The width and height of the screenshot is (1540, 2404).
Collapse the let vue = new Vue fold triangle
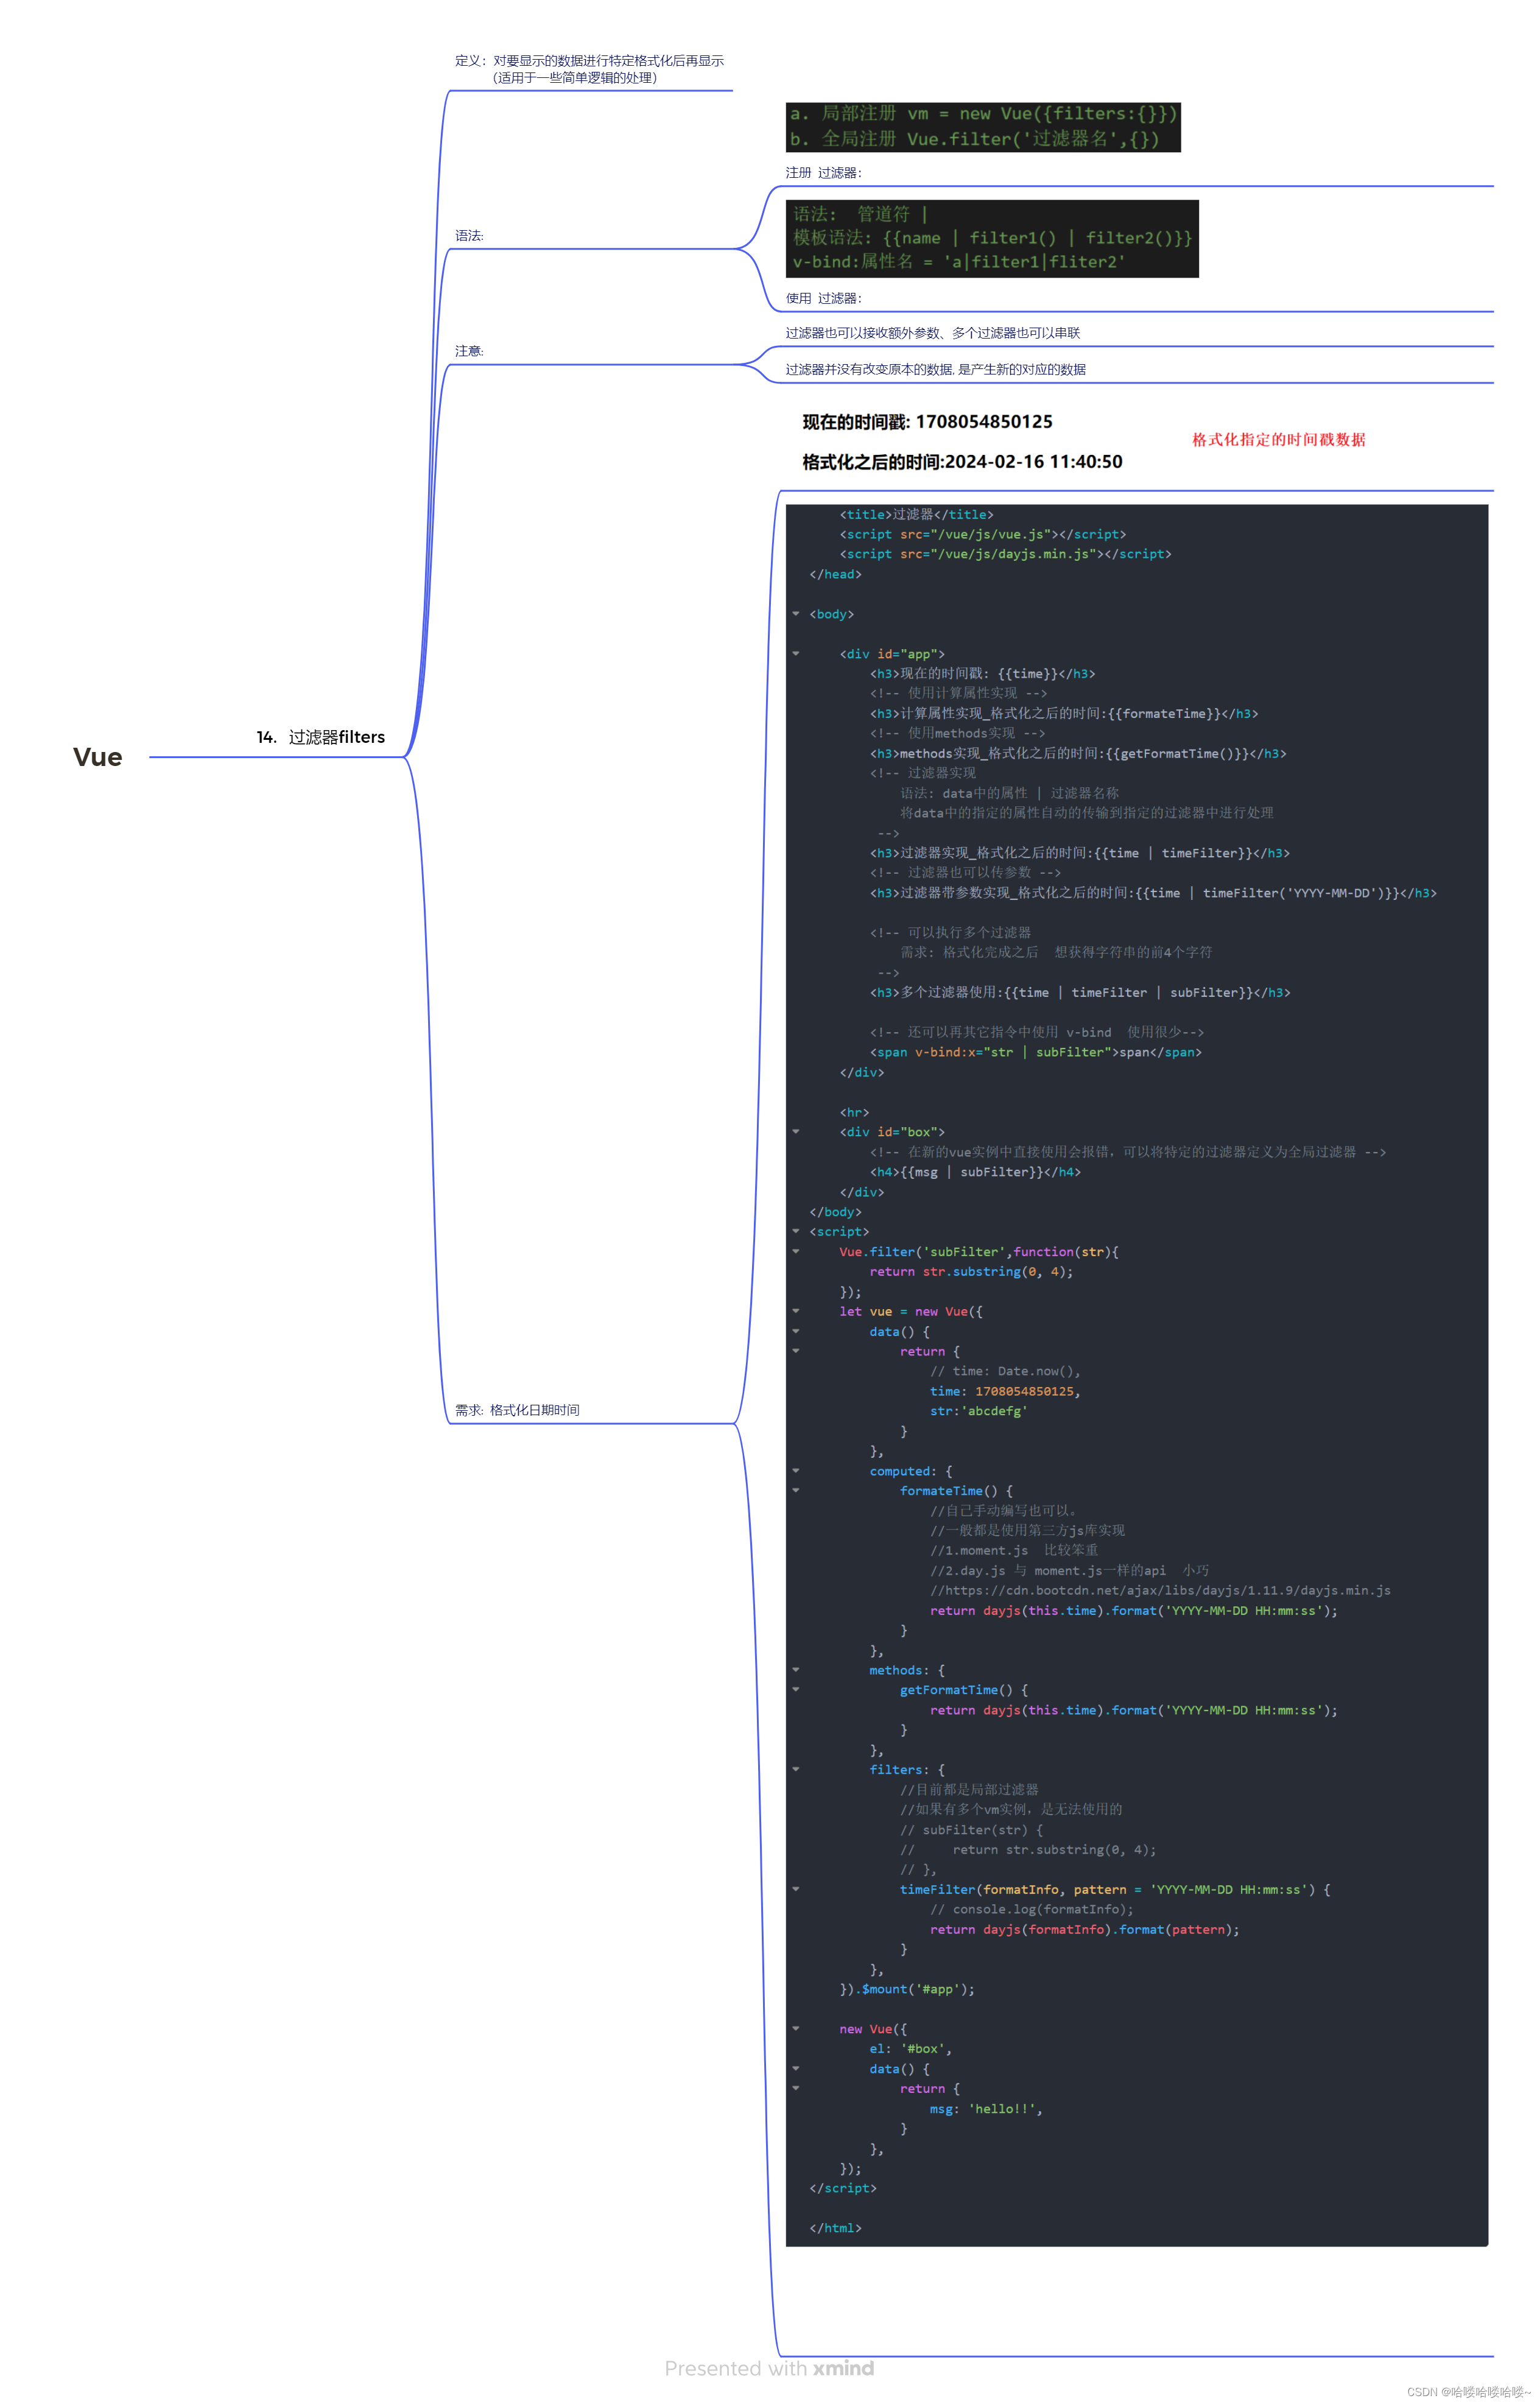click(797, 1311)
